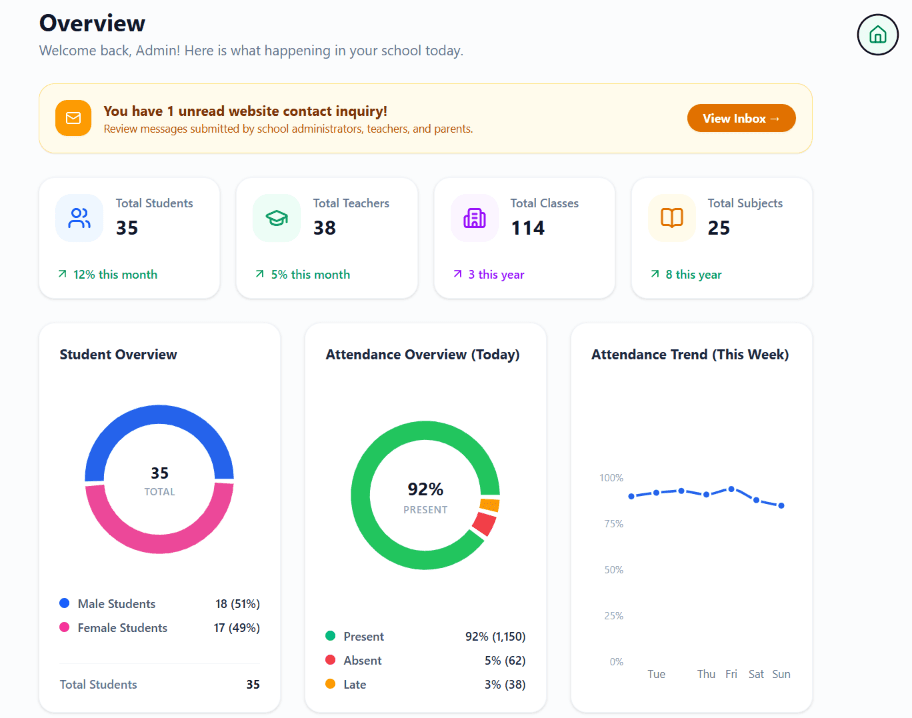Click the green Present legend dot
This screenshot has width=912, height=718.
[x=330, y=636]
